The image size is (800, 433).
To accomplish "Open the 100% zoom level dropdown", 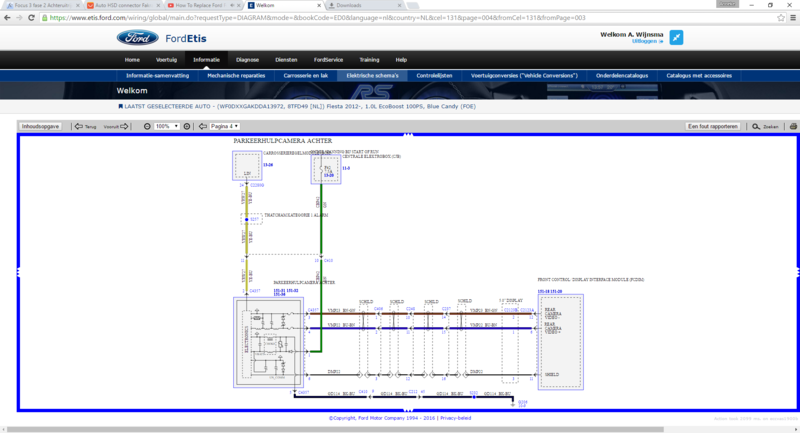I will pos(166,127).
